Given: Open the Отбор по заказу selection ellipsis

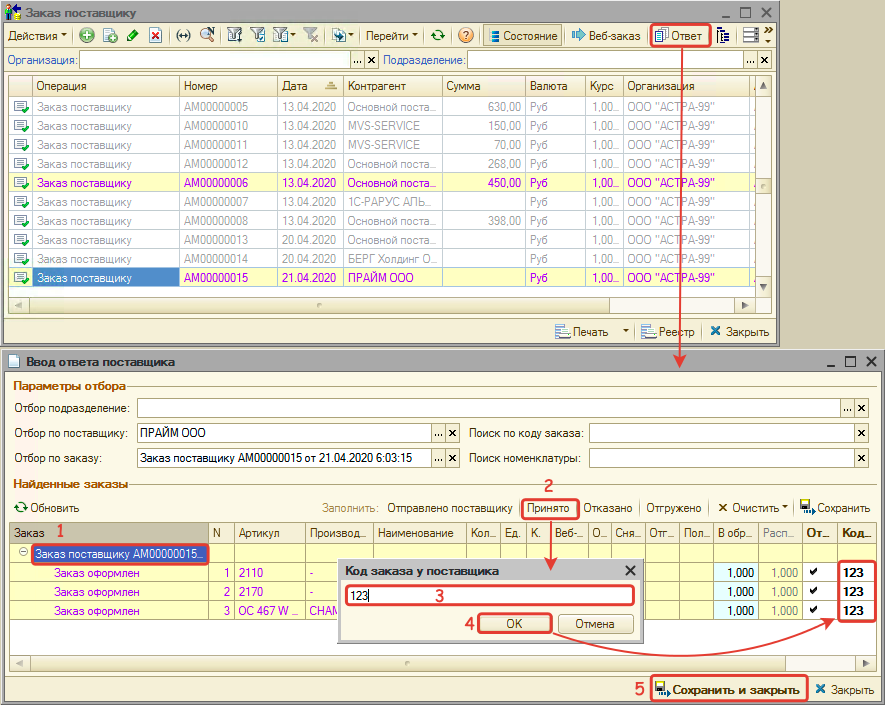Looking at the screenshot, I should click(x=439, y=458).
